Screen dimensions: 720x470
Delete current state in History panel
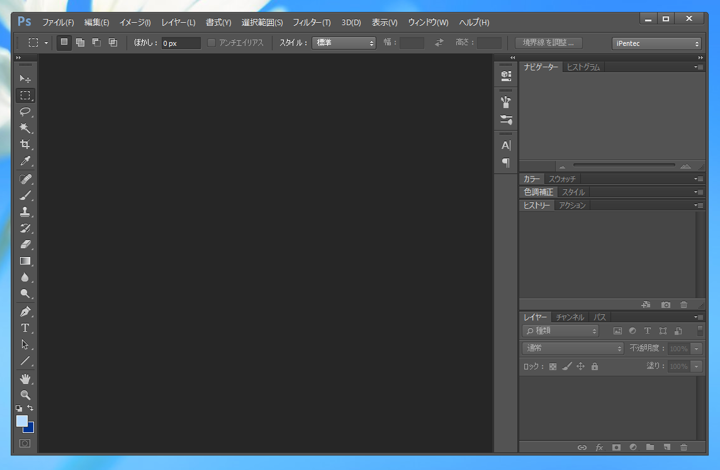(x=684, y=305)
